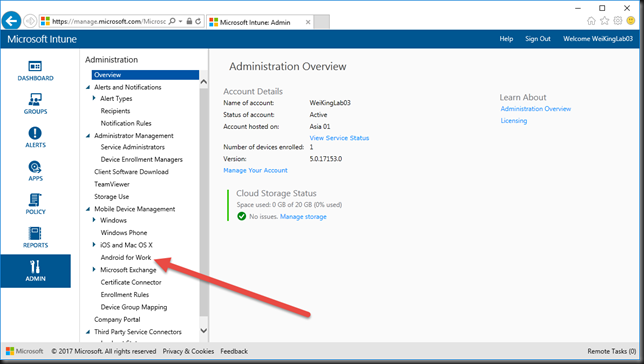
Task: Expand the Alert Types node
Action: point(94,98)
